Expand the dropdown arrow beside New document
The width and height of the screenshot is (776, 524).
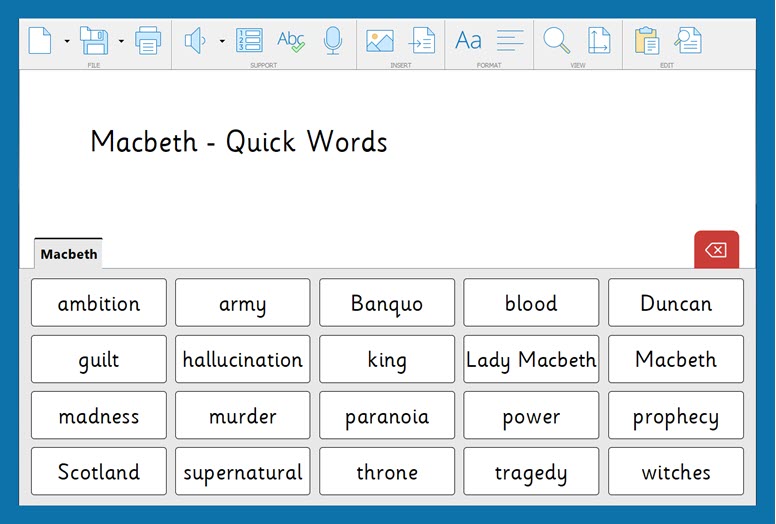(x=67, y=41)
